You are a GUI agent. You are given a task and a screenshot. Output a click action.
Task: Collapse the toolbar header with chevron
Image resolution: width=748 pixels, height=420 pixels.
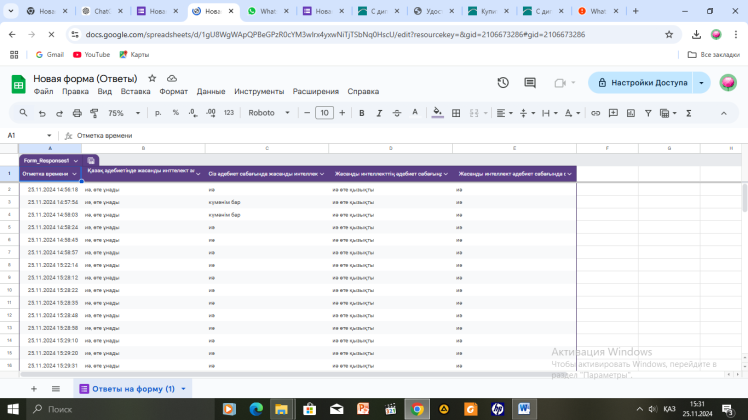click(724, 113)
